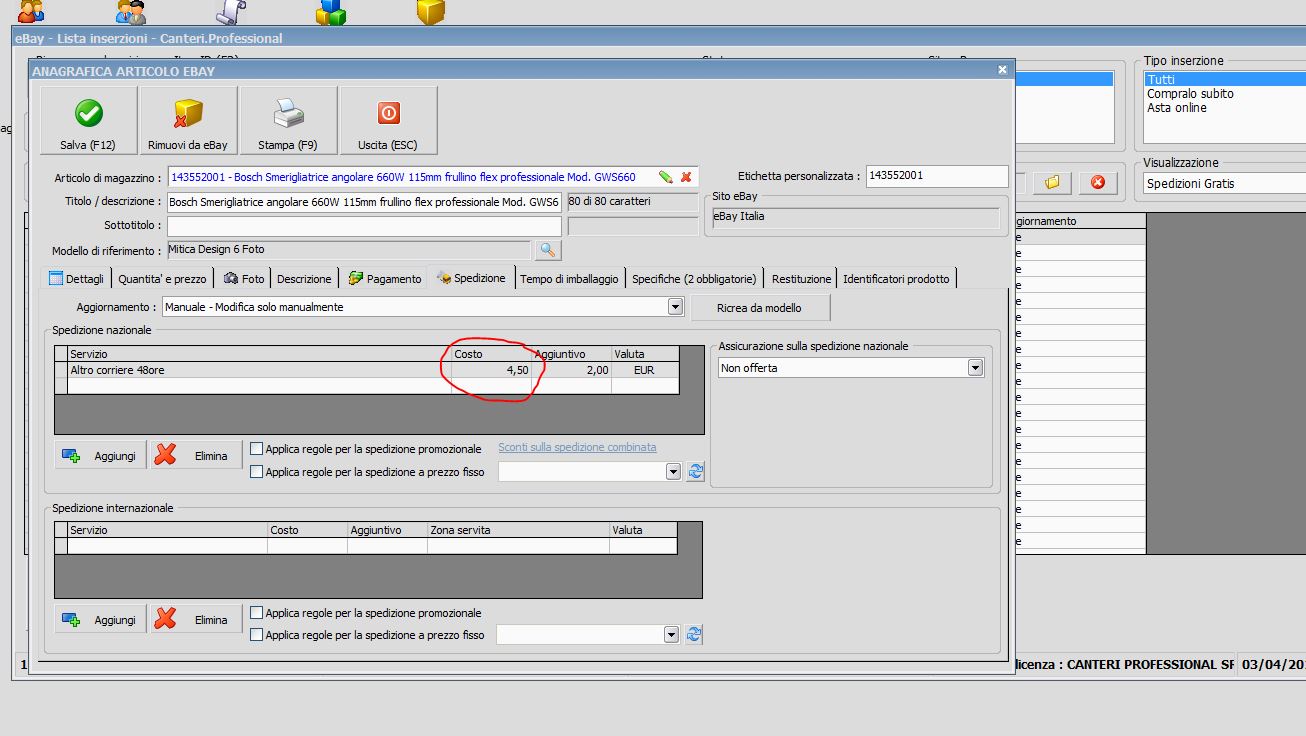Switch to Specifiche (2 obbligatorie) tab

click(694, 279)
